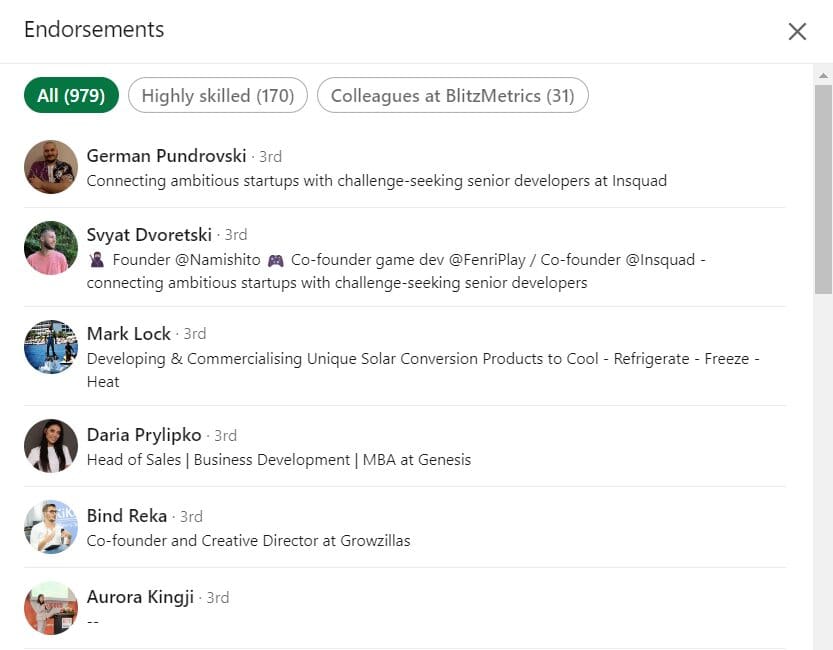Image resolution: width=833 pixels, height=650 pixels.
Task: Click Aurora Kingji's name
Action: tap(139, 597)
